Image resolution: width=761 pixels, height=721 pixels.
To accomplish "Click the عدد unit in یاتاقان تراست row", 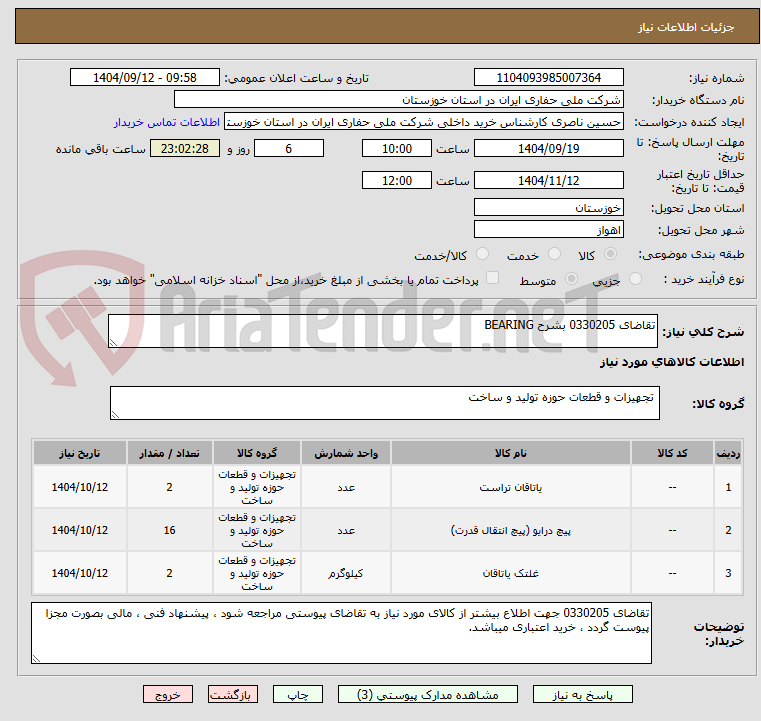I will tap(346, 488).
